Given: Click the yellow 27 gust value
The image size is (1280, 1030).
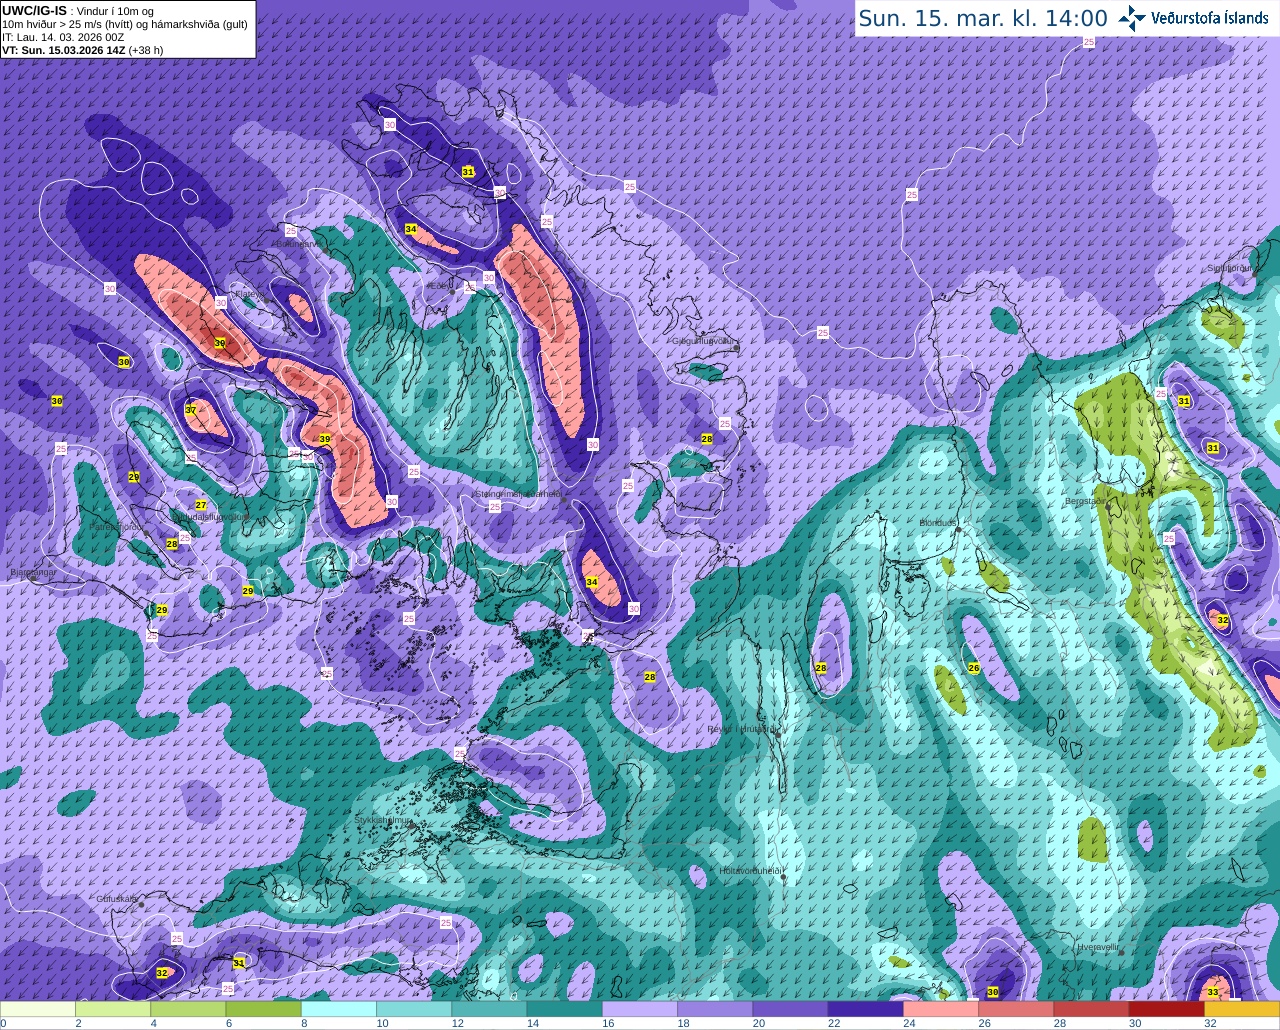Looking at the screenshot, I should click(200, 505).
